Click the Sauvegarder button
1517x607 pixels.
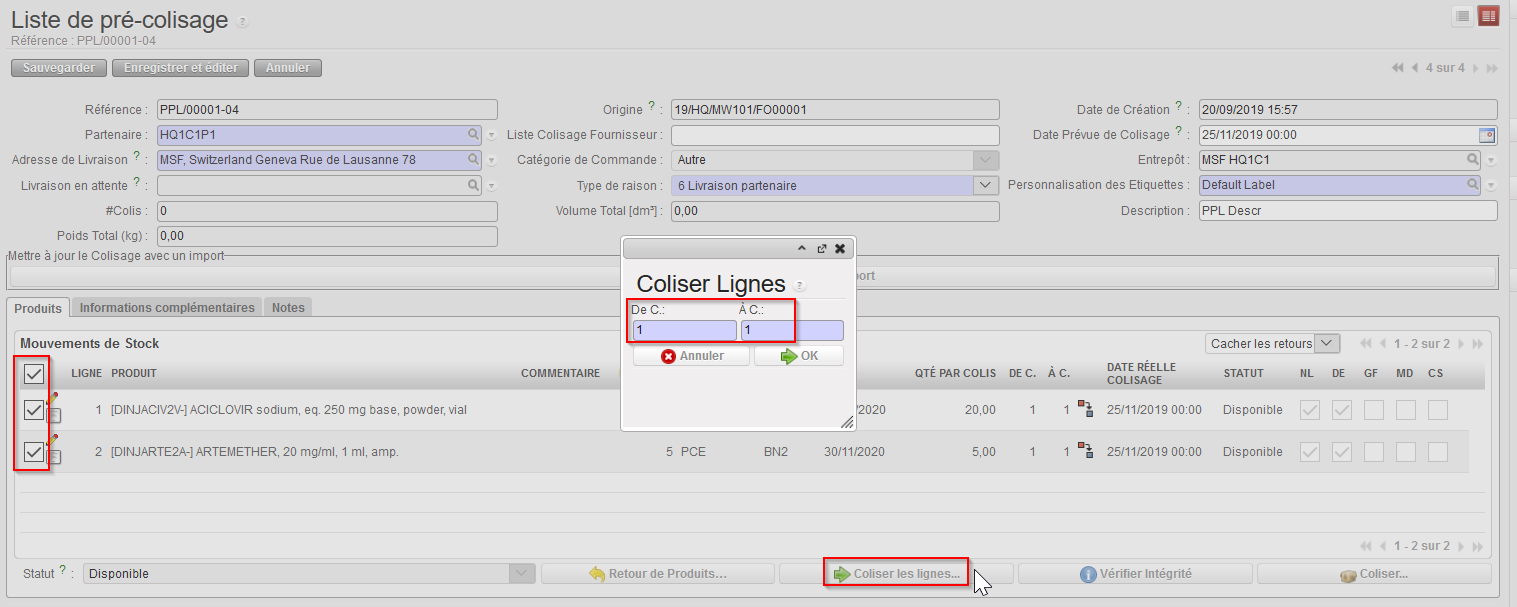pos(59,68)
